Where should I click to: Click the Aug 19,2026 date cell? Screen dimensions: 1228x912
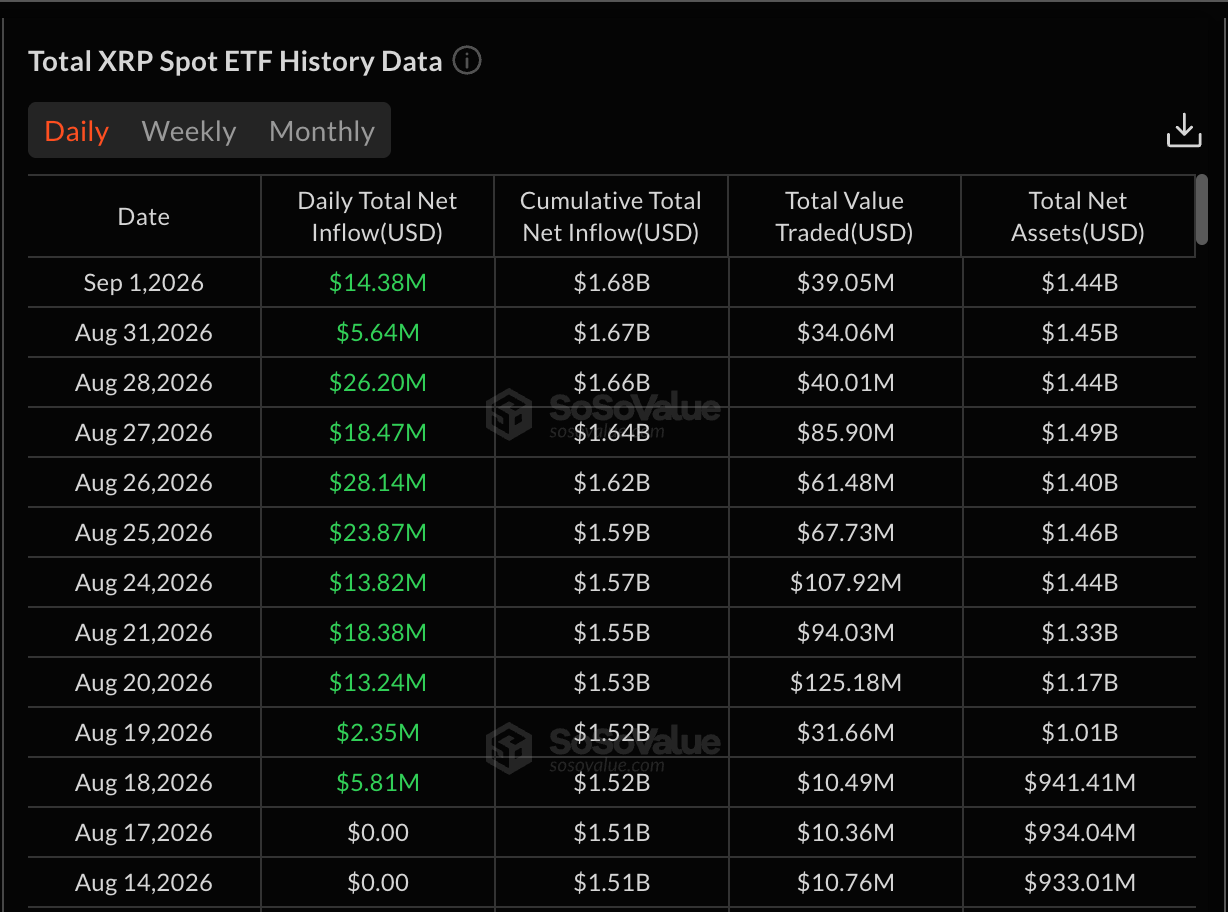click(144, 733)
